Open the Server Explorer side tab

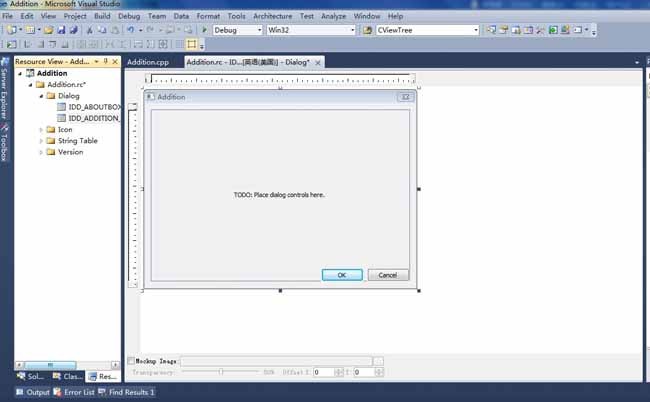pos(4,88)
